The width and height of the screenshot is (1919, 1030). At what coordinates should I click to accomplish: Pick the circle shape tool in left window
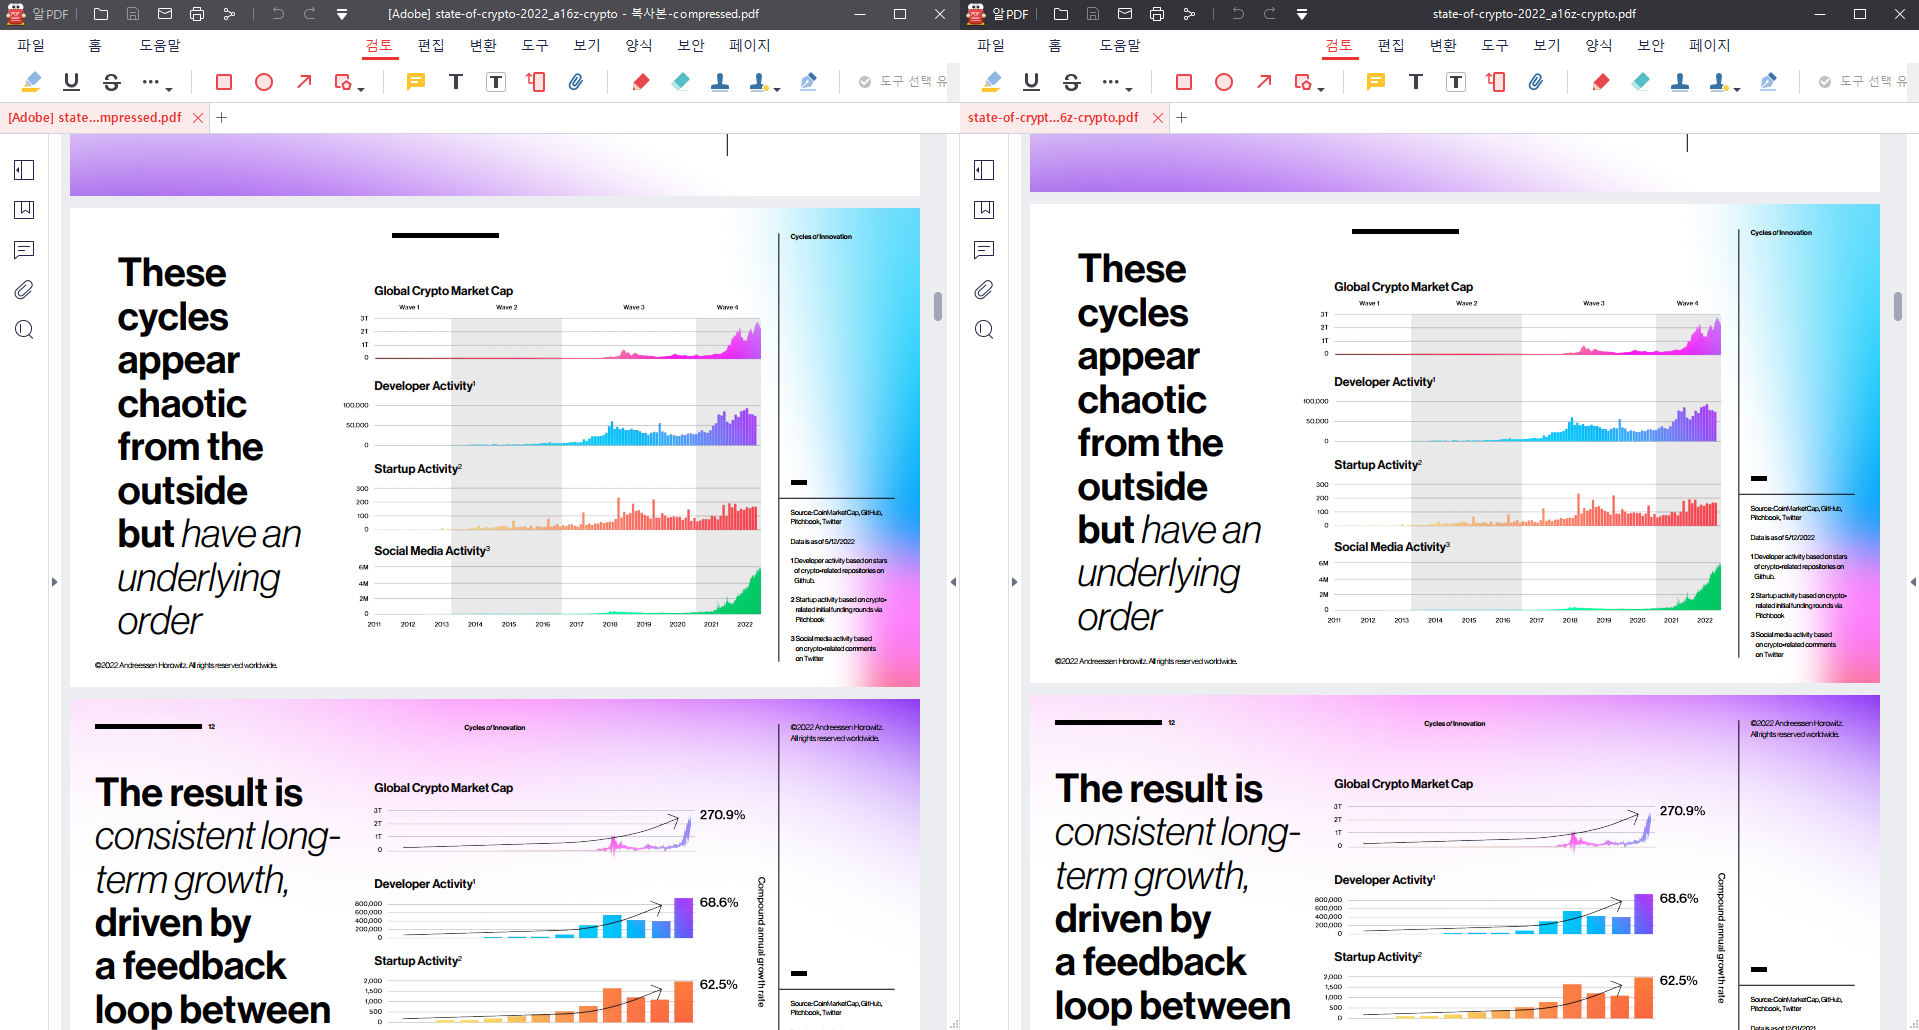coord(264,82)
